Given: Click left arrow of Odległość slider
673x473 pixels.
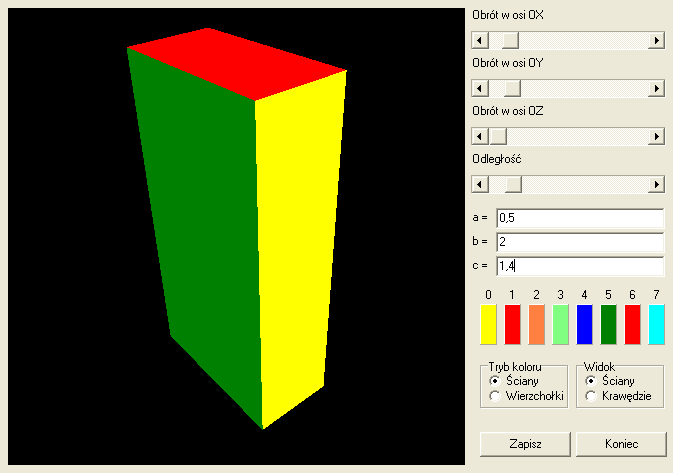Looking at the screenshot, I should [x=480, y=184].
